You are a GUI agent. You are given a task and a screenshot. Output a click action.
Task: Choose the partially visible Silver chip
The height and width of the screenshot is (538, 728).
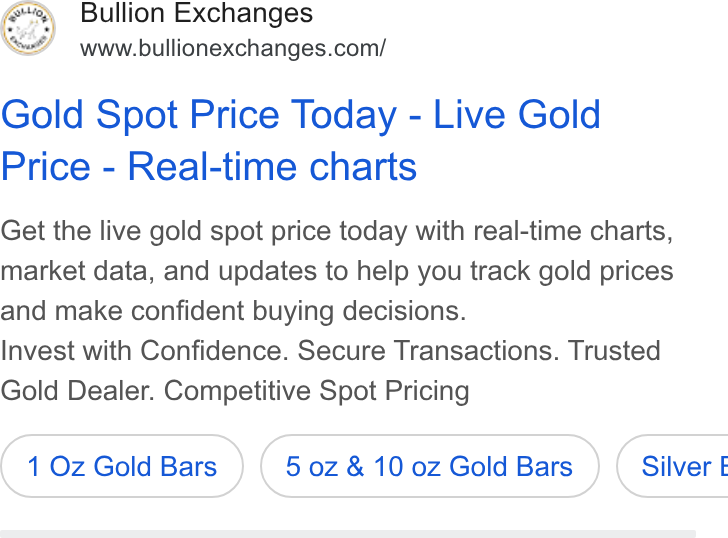click(x=673, y=466)
